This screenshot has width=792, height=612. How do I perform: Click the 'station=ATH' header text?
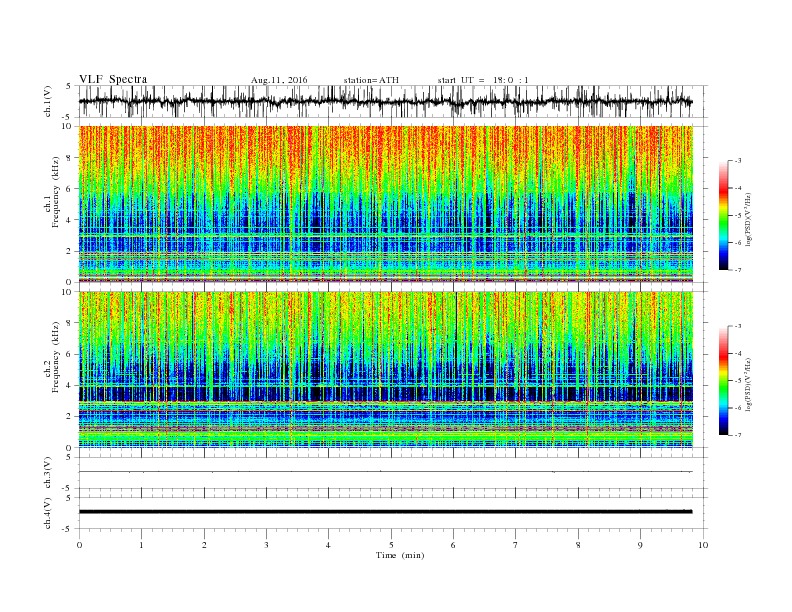(371, 80)
